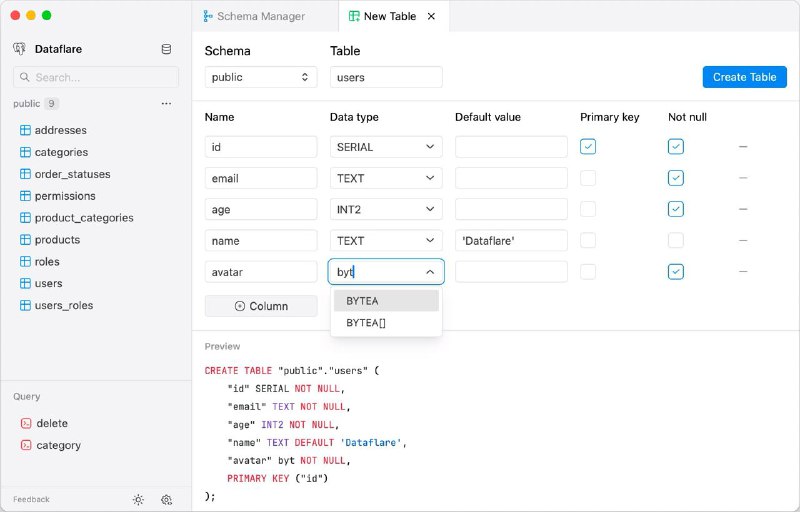Remove the avatar column with minus icon

pos(743,271)
